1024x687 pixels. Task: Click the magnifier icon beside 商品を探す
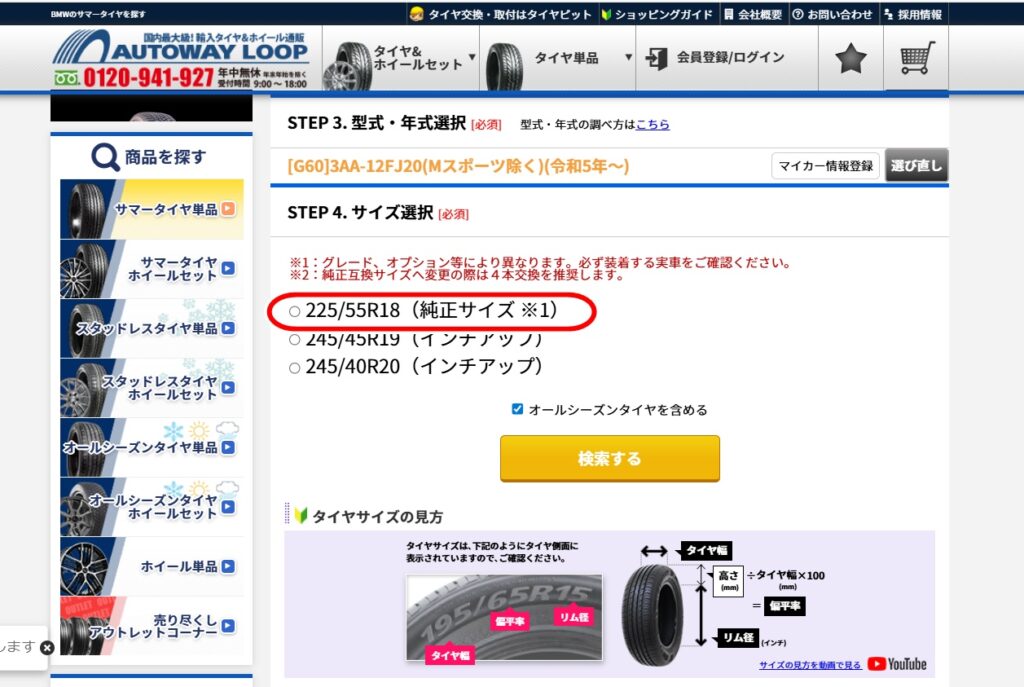pos(104,157)
